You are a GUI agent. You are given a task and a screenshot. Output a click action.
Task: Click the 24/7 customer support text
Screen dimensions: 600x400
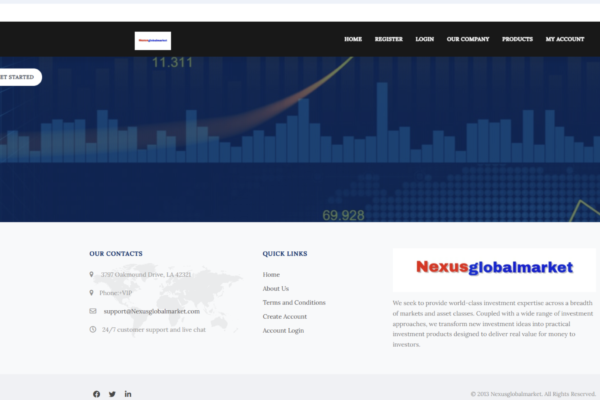click(x=154, y=330)
